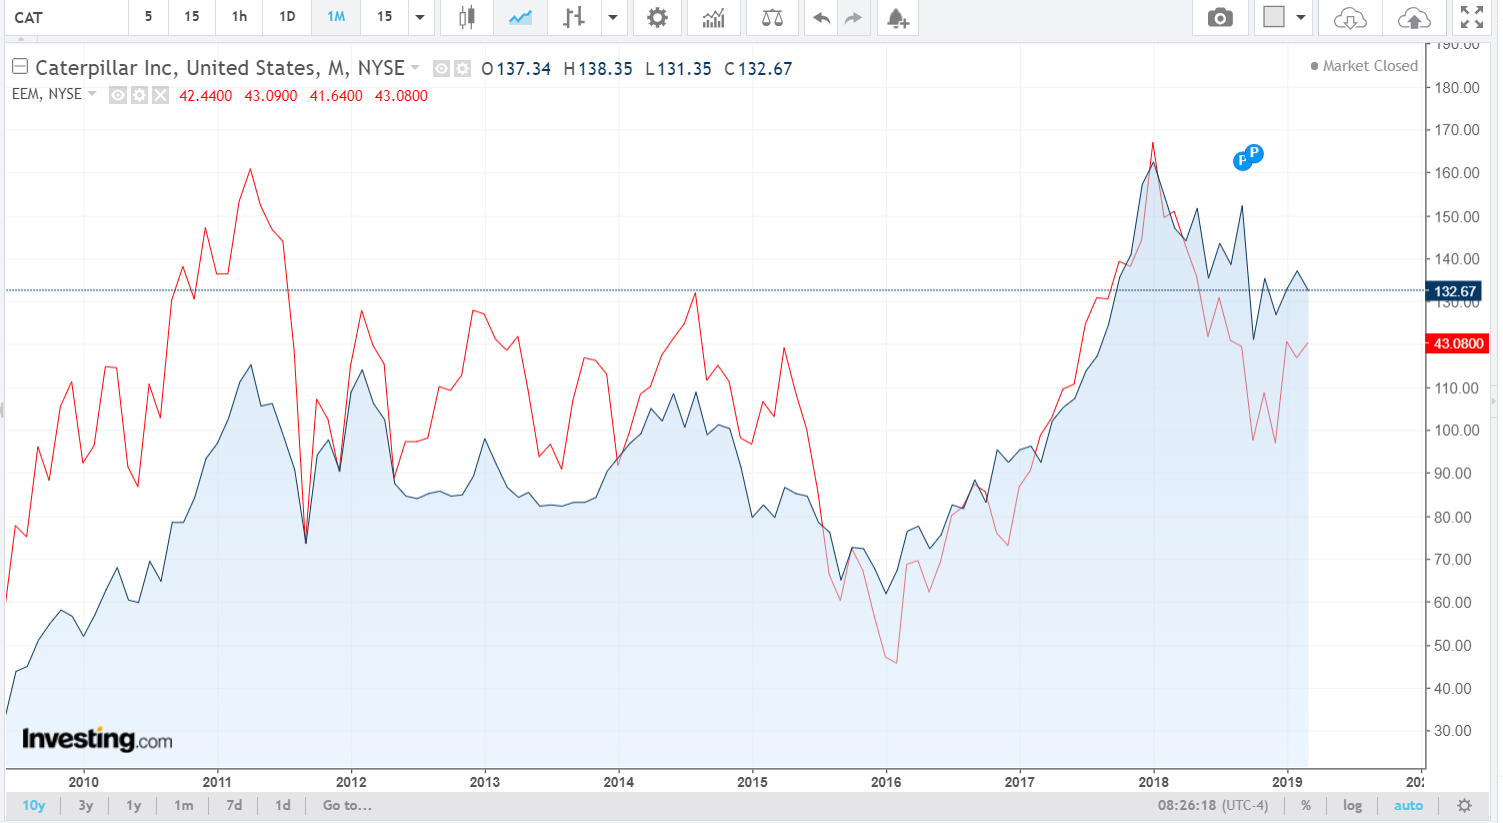Take a chart snapshot with camera icon
The width and height of the screenshot is (1503, 823).
coord(1220,17)
